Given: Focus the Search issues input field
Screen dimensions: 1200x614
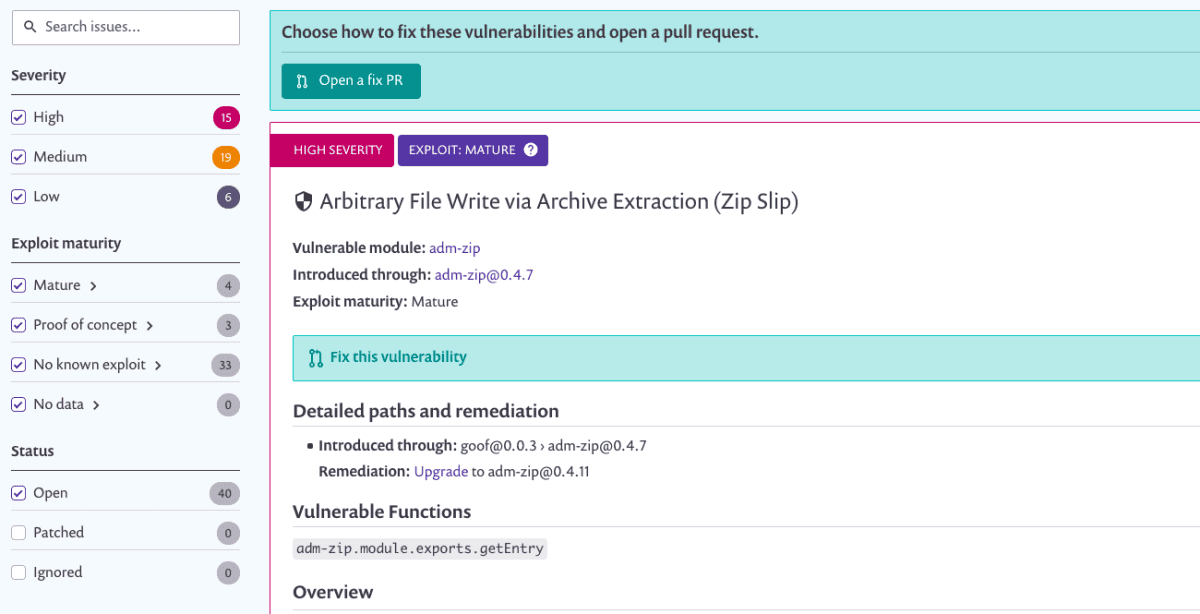Looking at the screenshot, I should 126,27.
